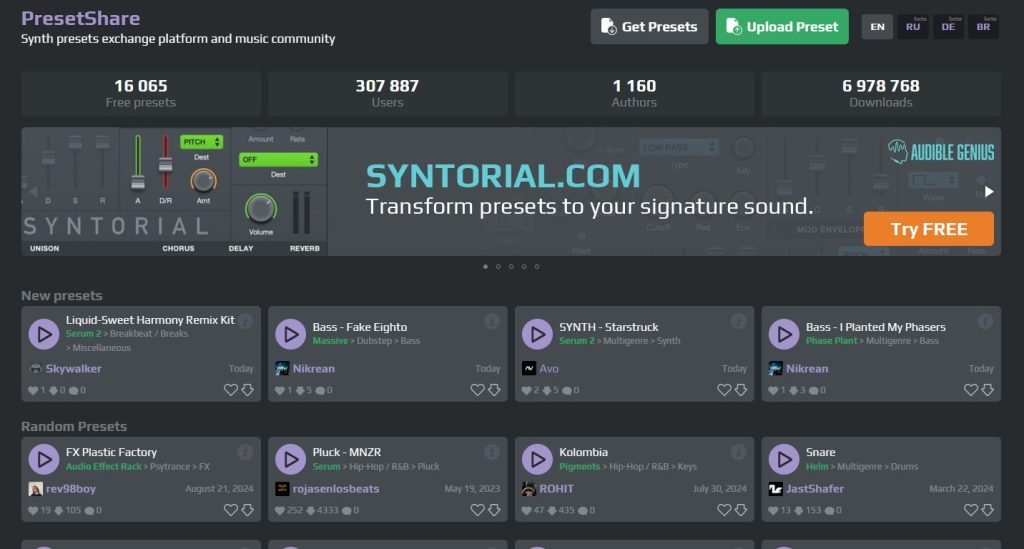
Task: Play FX Plastic Factory preset
Action: coord(44,459)
